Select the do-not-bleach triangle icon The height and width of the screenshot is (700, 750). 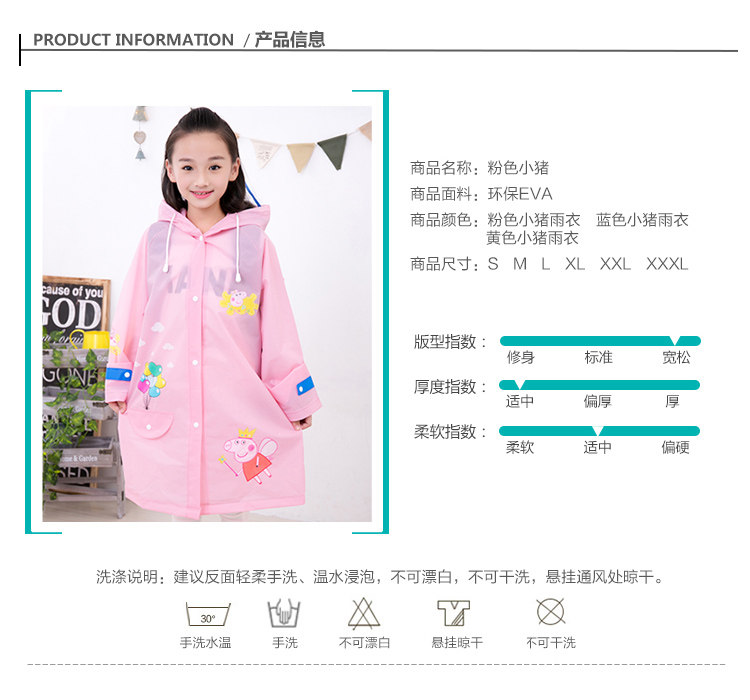[x=364, y=613]
